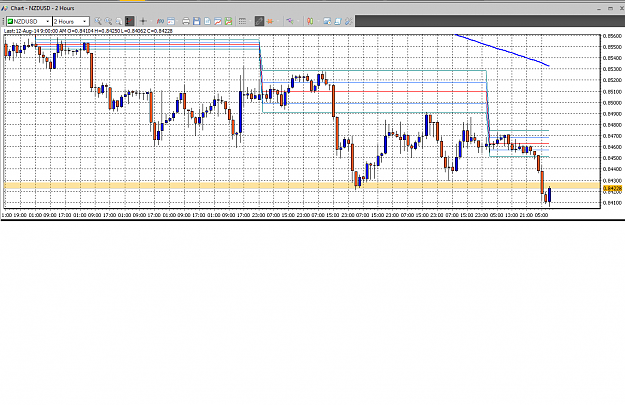Image resolution: width=625 pixels, height=405 pixels.
Task: Toggle the chain link chart button
Action: click(259, 21)
